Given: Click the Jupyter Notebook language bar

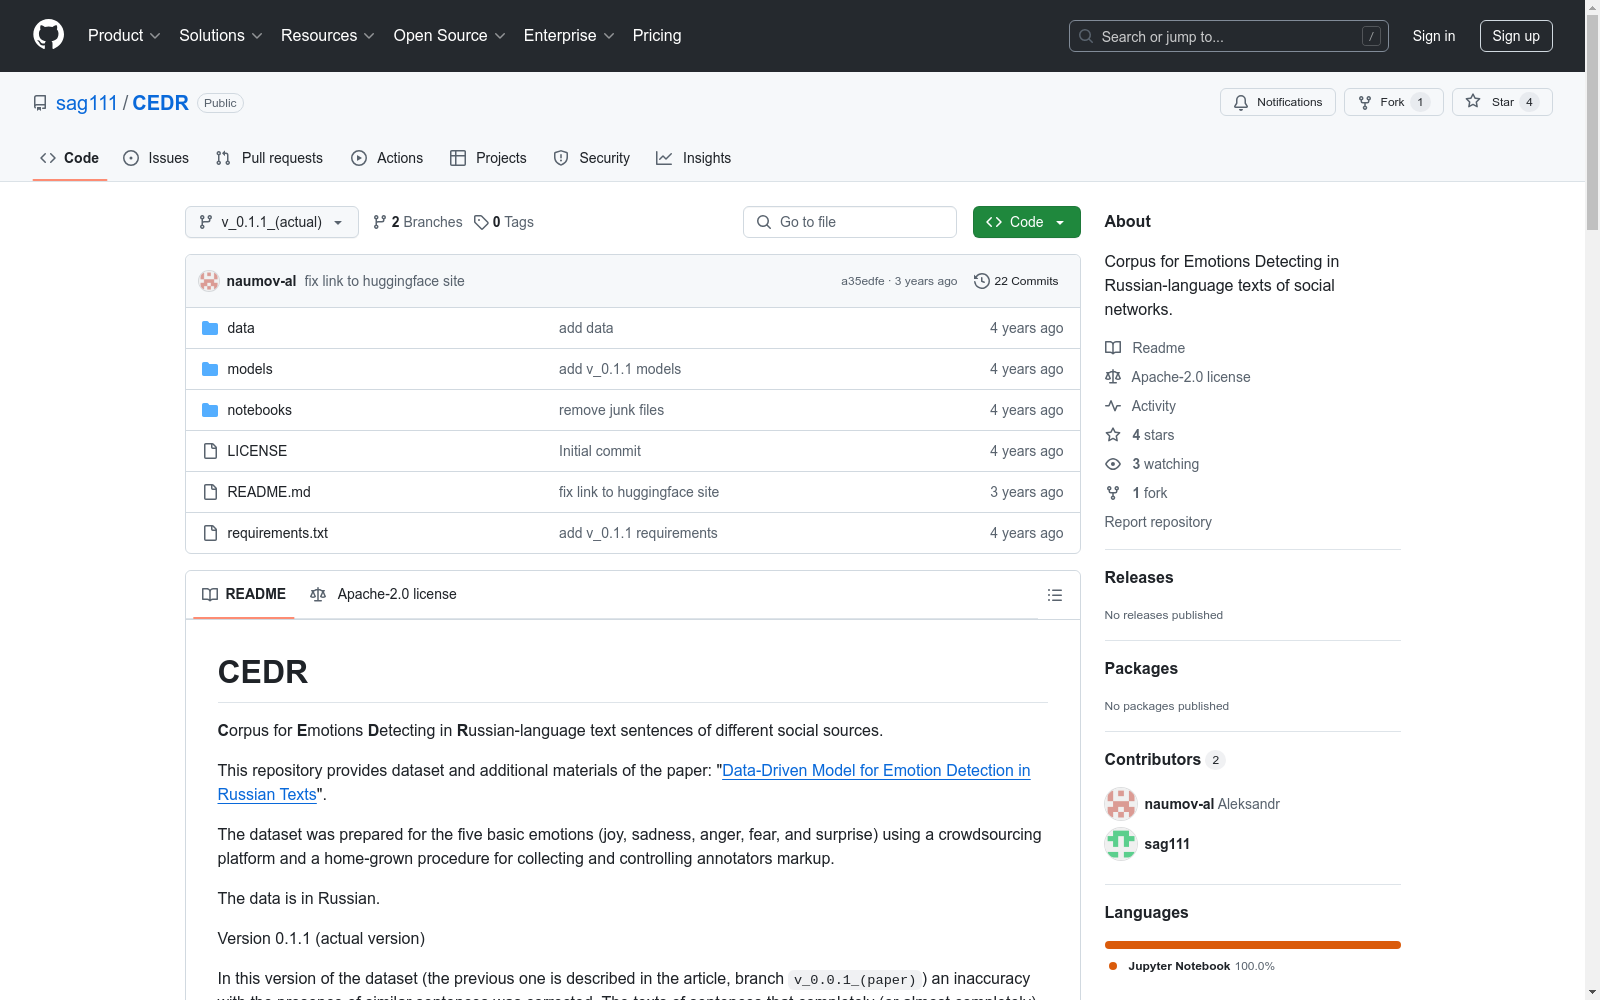Looking at the screenshot, I should 1253,945.
